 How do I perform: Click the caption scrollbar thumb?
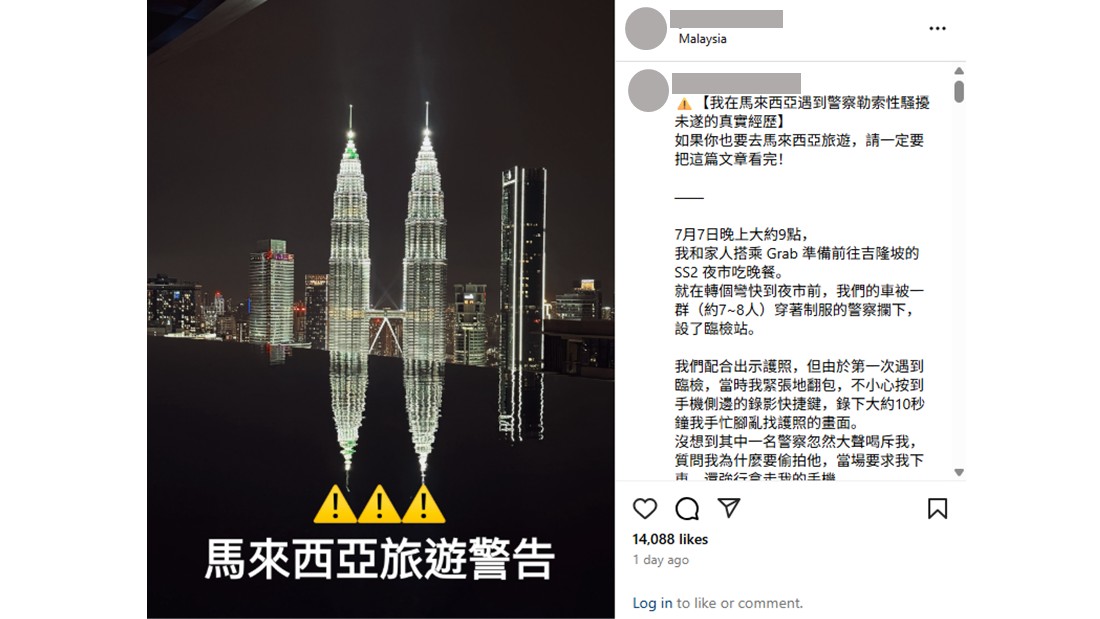pos(959,92)
